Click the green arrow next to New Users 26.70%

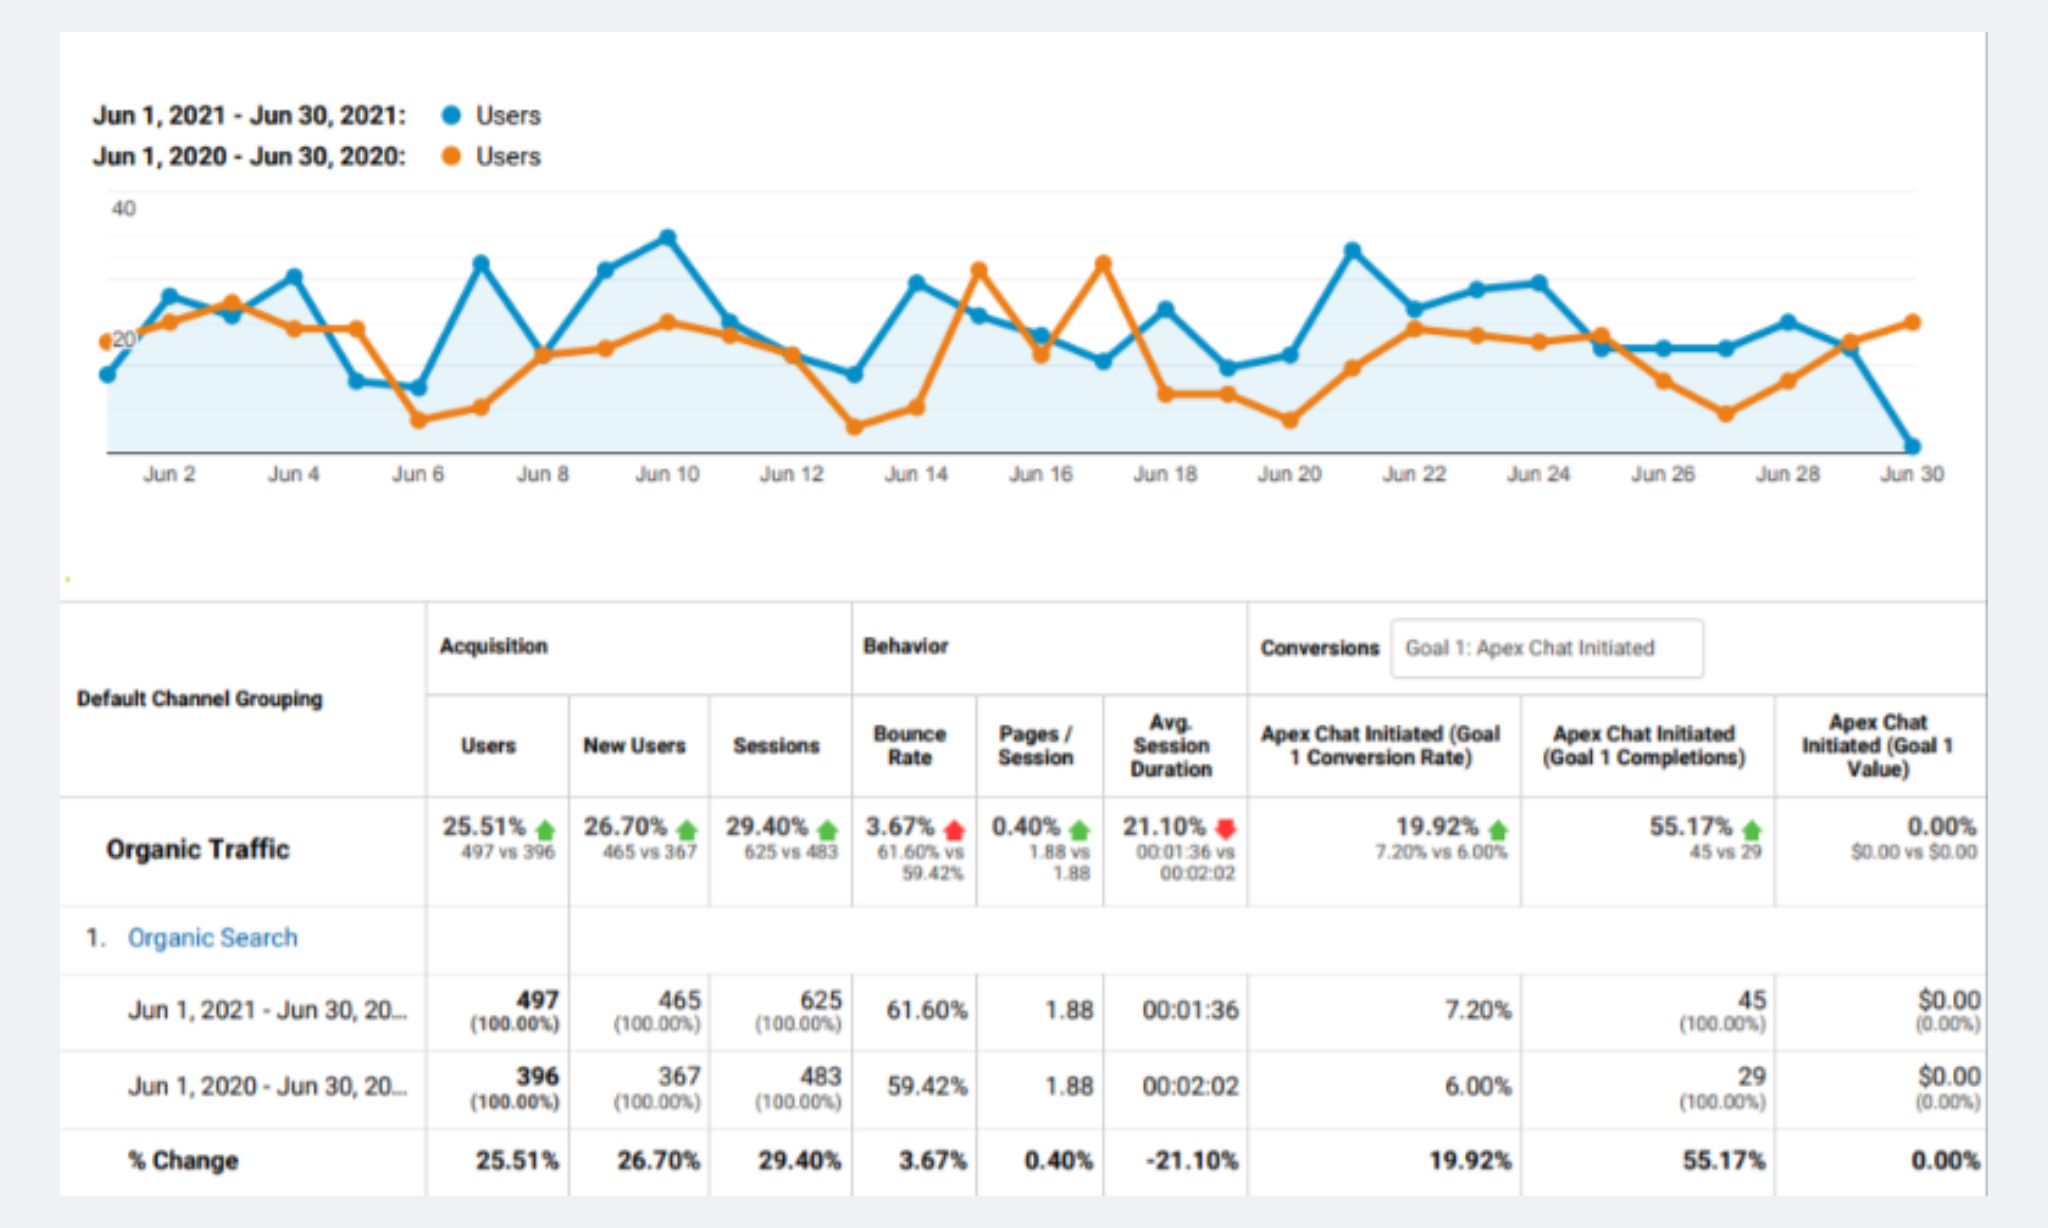686,830
